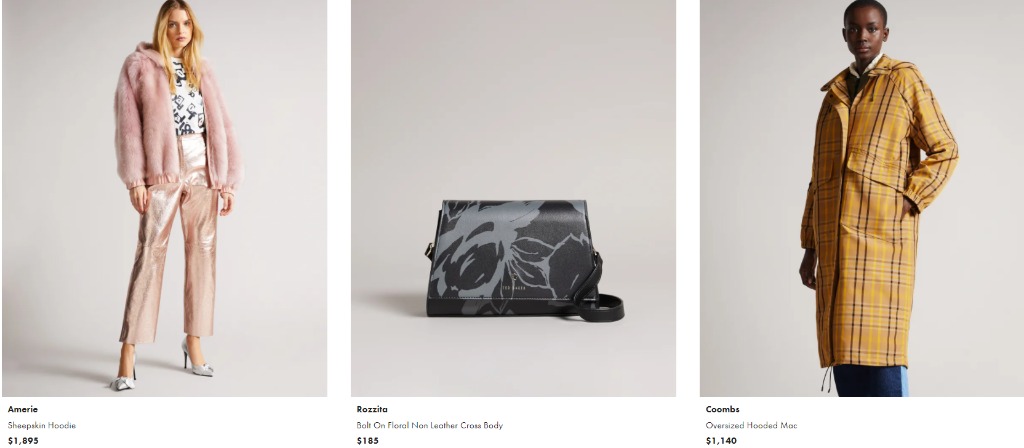Select the $185 price label

pyautogui.click(x=368, y=441)
